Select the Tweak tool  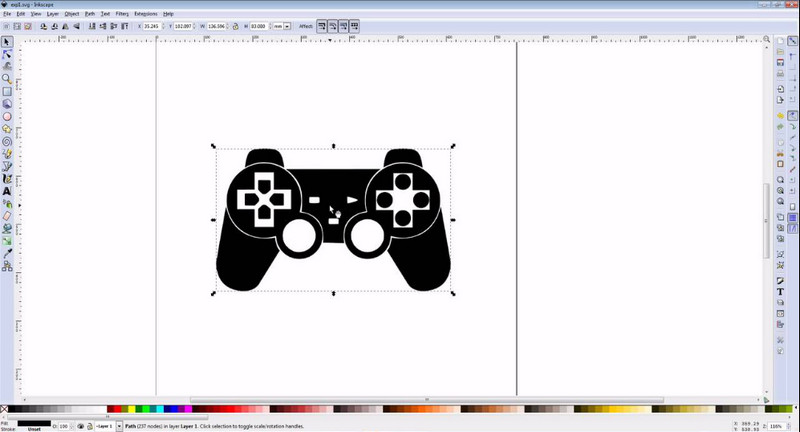(x=7, y=66)
